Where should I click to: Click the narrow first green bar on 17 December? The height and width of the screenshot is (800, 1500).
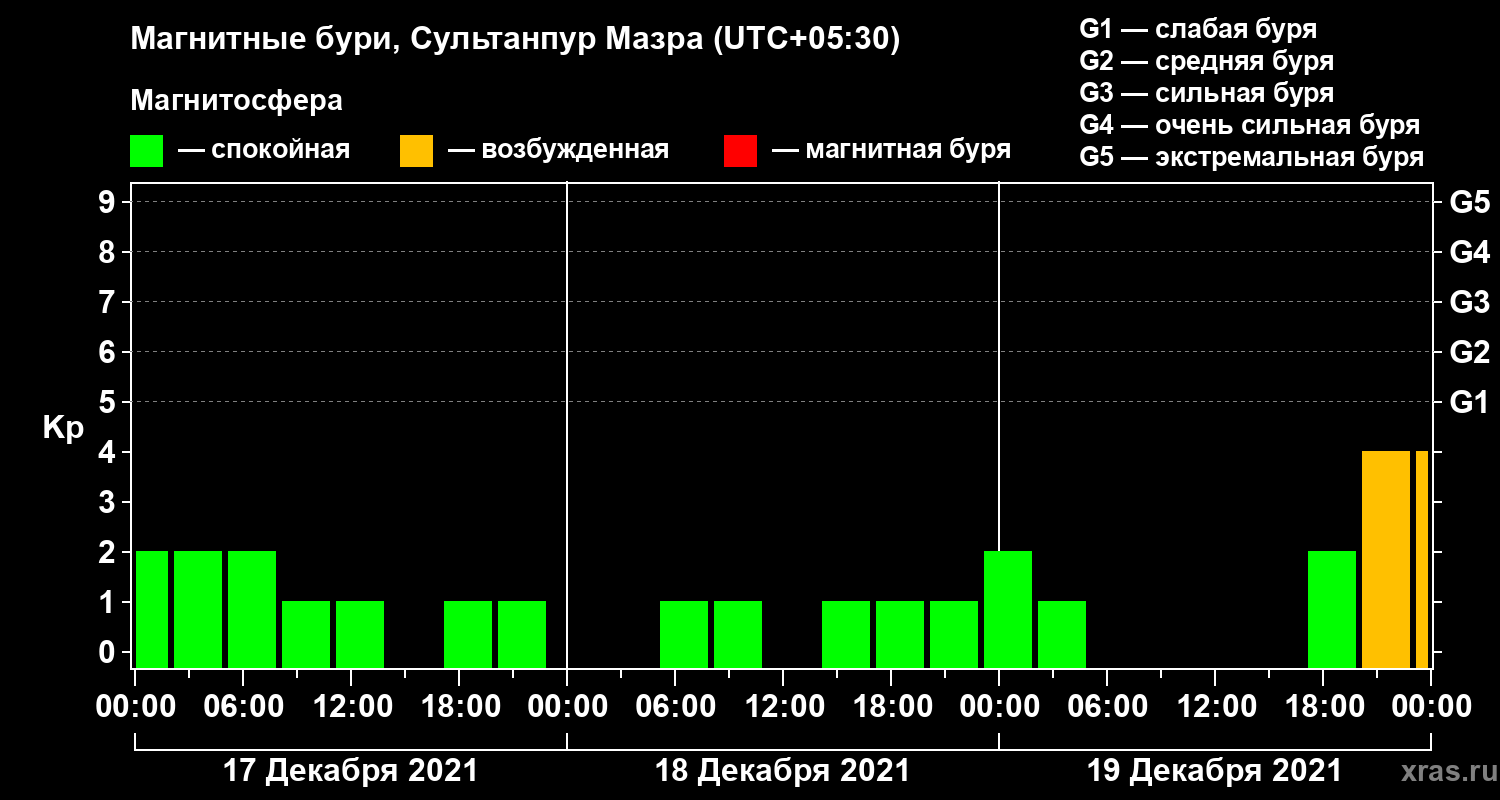point(152,610)
